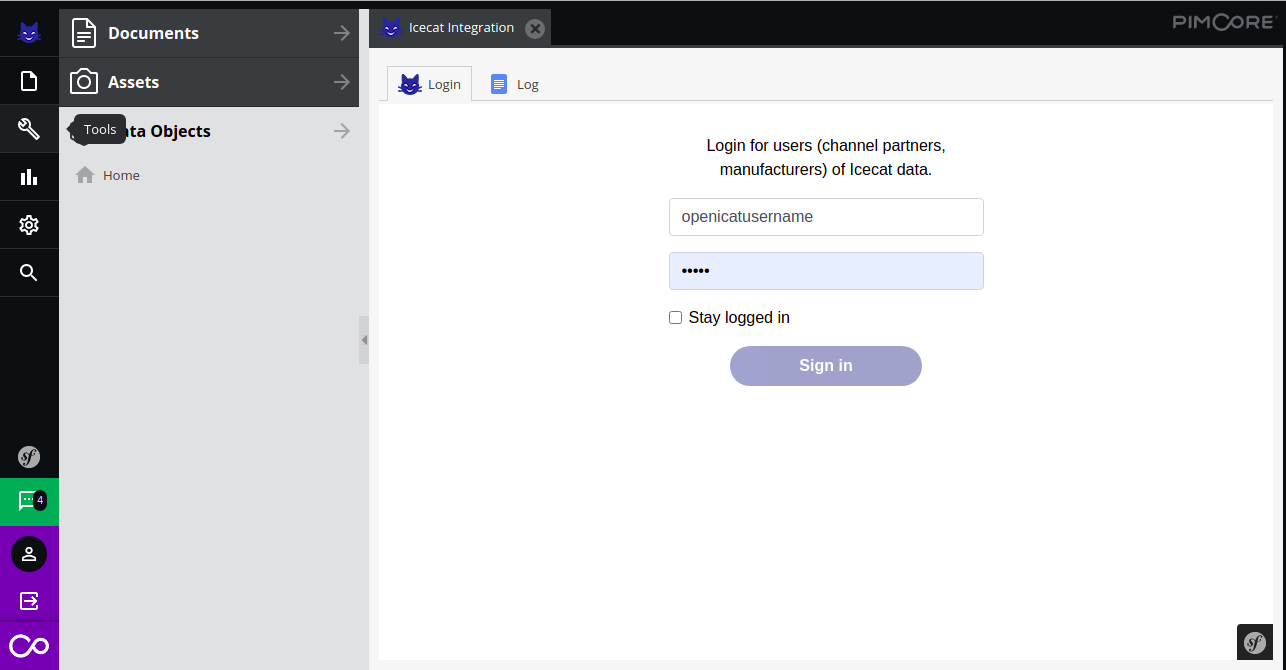
Task: Select the Home tree item
Action: pyautogui.click(x=121, y=175)
